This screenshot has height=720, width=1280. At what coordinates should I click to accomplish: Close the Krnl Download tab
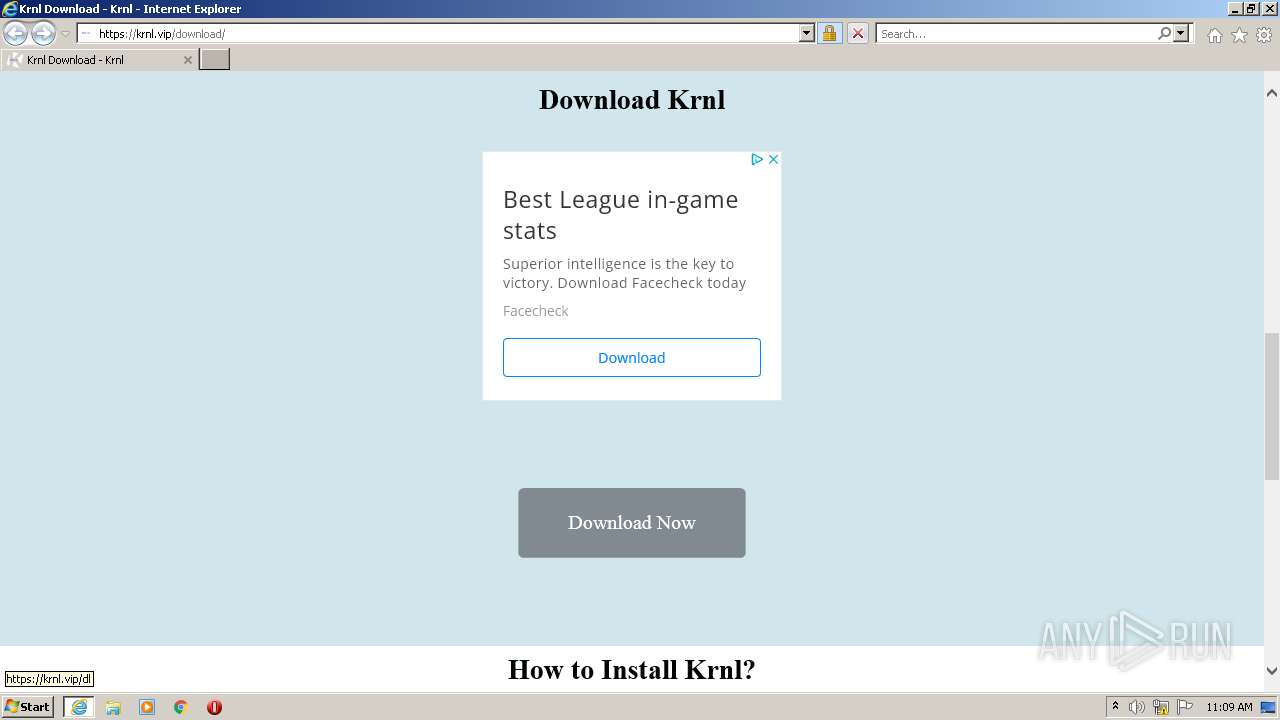pos(187,60)
